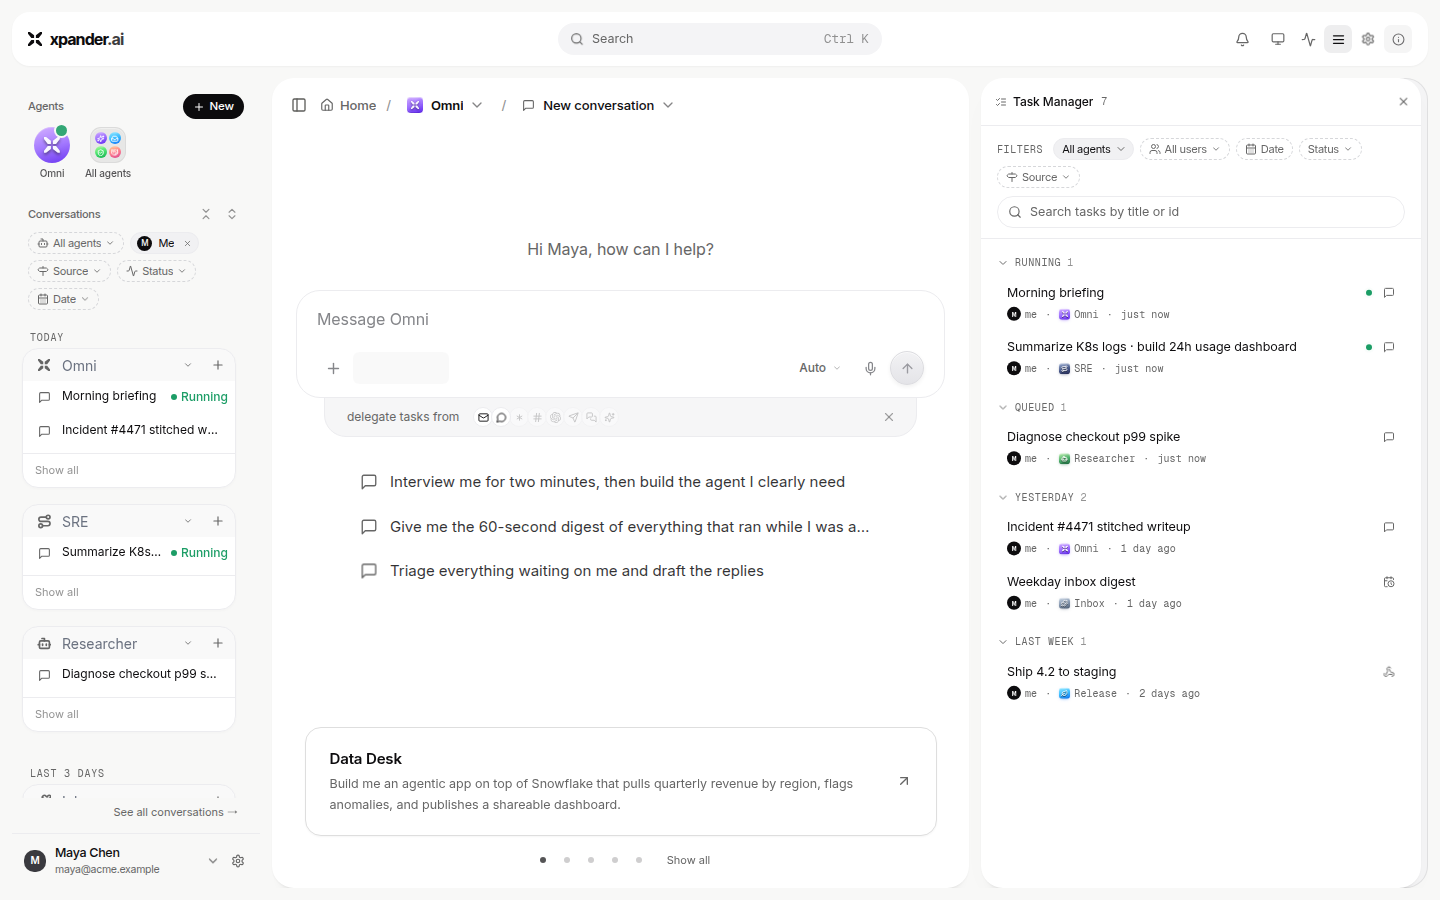
Task: Open the notifications bell
Action: (1242, 39)
